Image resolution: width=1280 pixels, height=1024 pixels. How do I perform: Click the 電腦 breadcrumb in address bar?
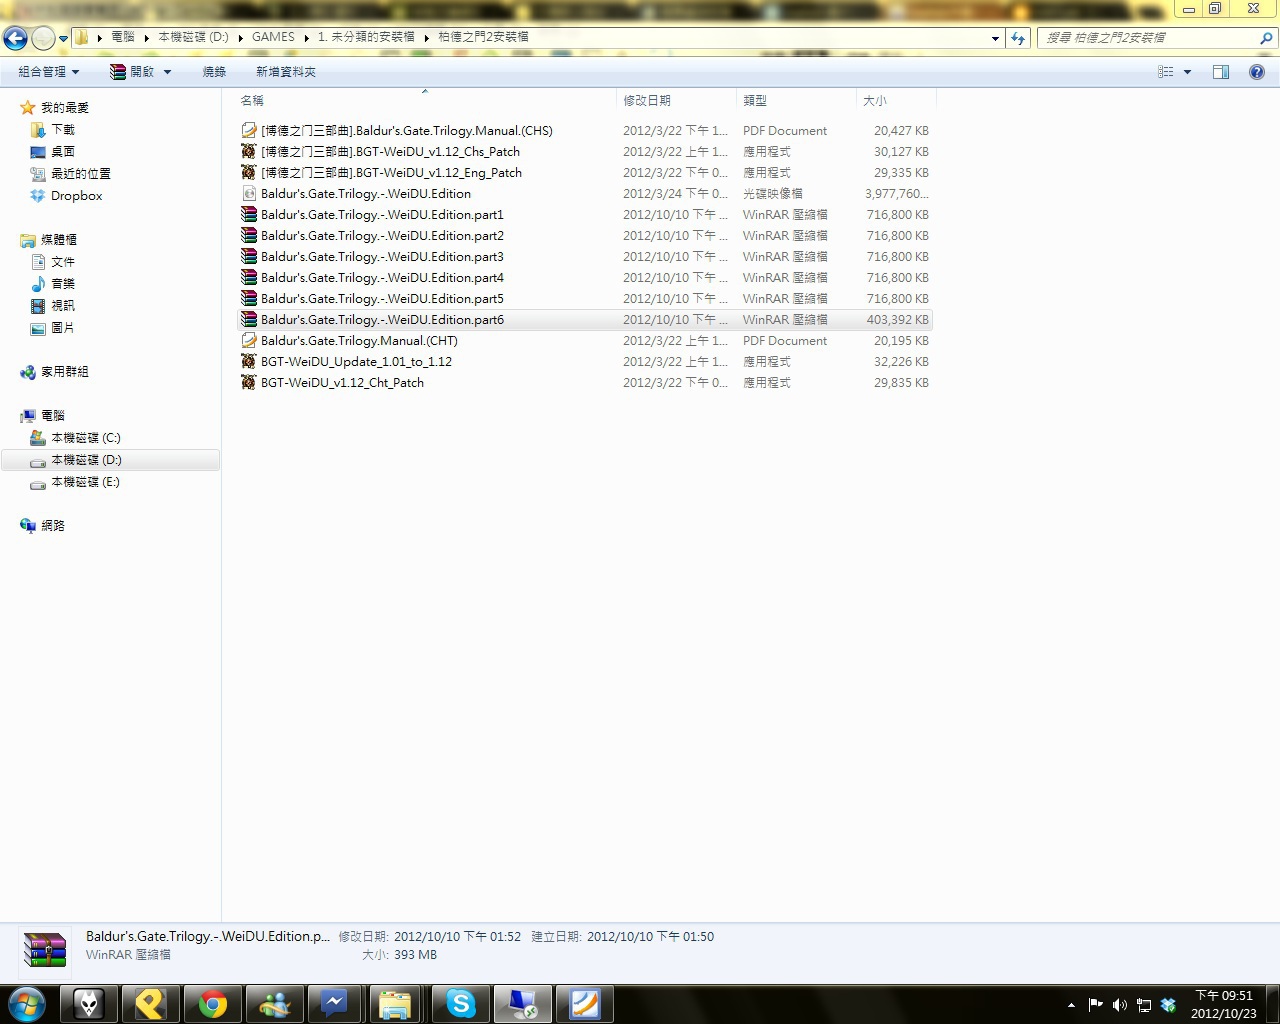[x=123, y=37]
